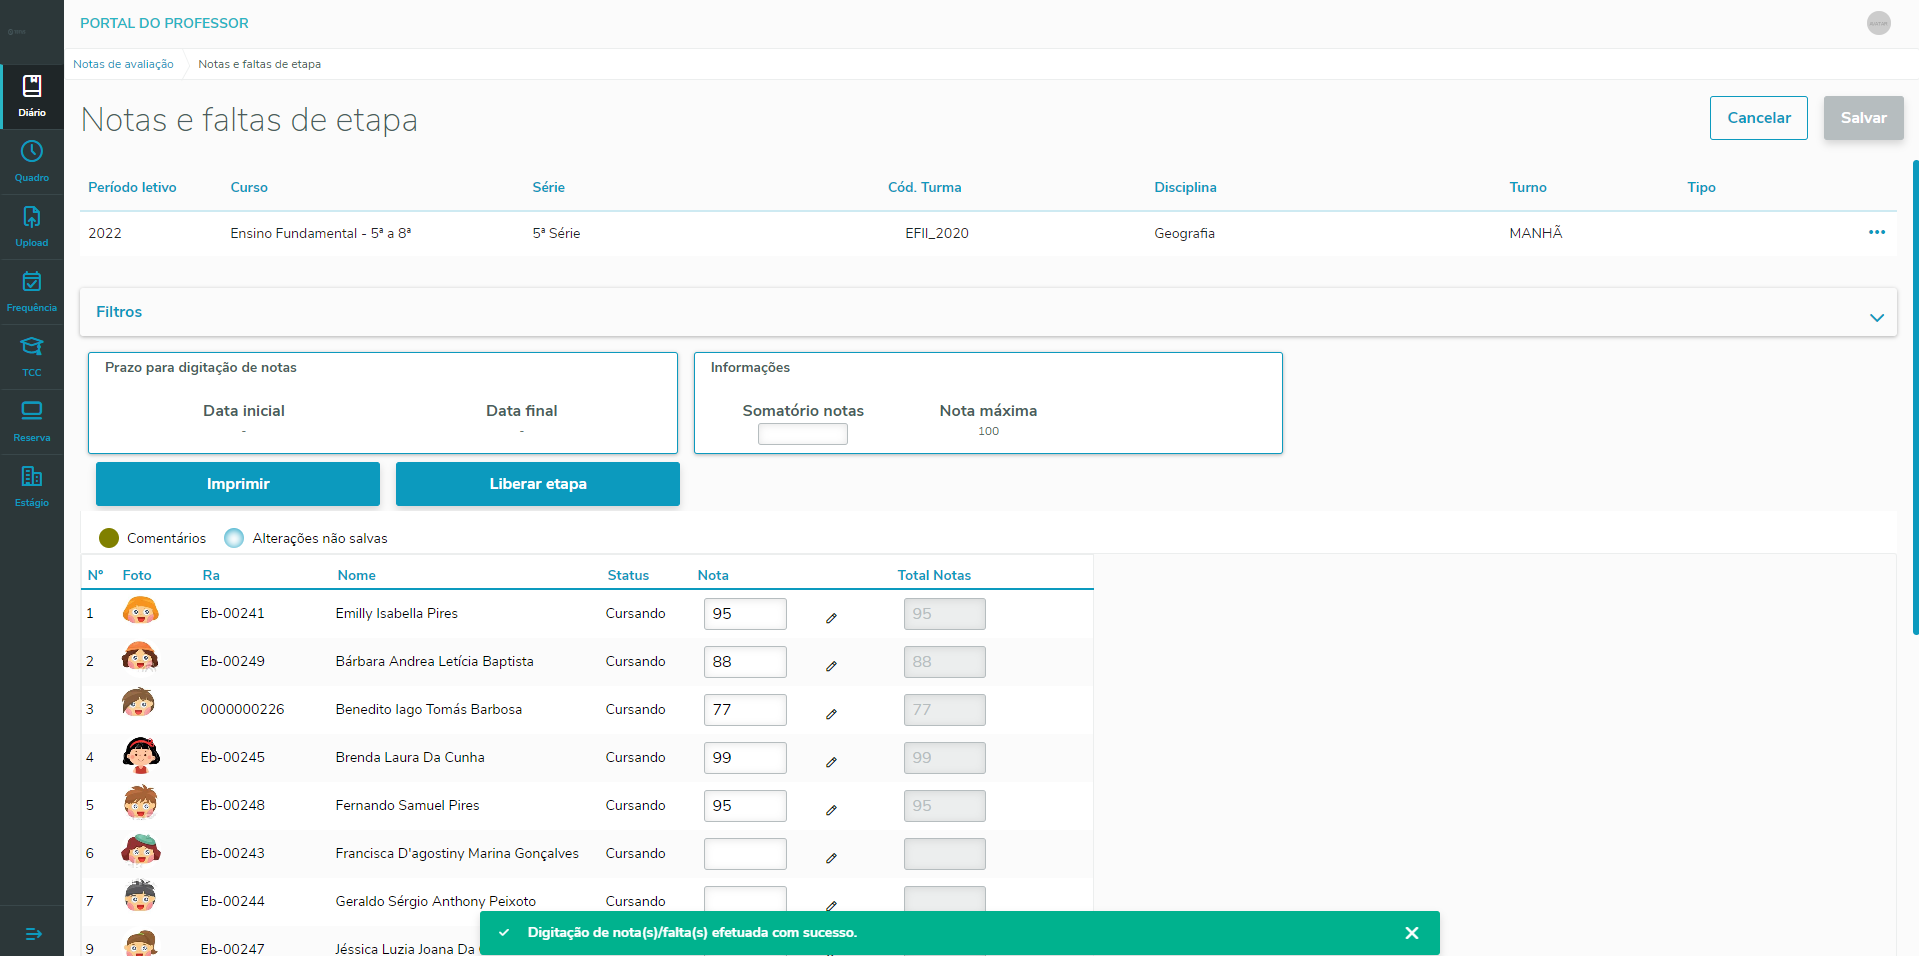Click Nota field for Benedito Iago Tomás Barbosa

tap(745, 710)
